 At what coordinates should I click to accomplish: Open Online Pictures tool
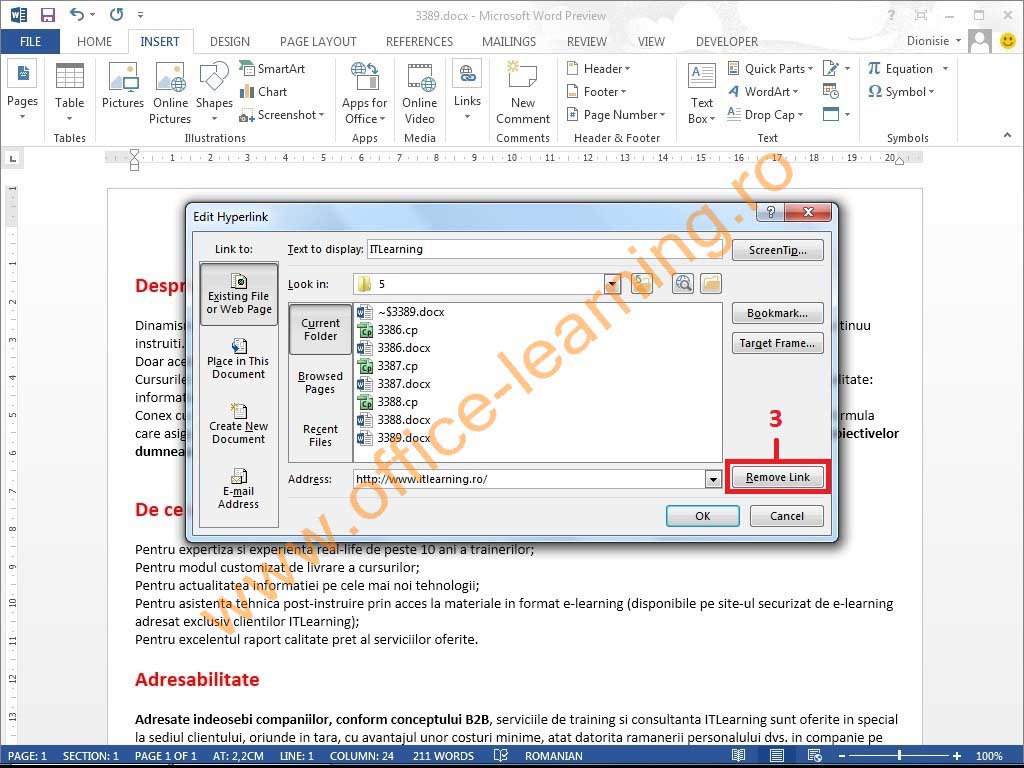(170, 93)
